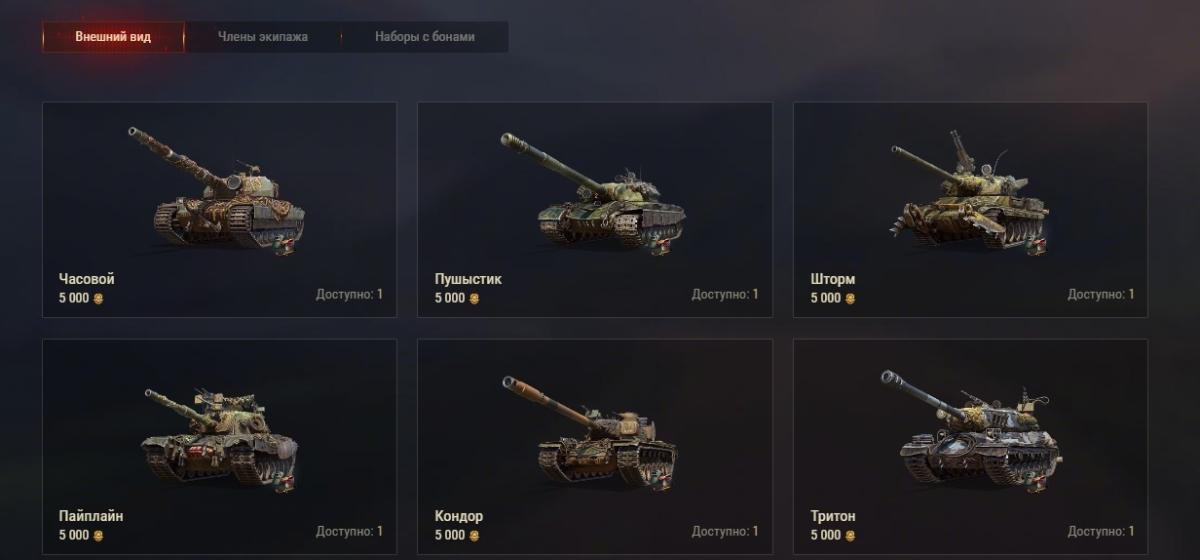
Task: Switch to the Внешний вид tab
Action: pos(113,37)
